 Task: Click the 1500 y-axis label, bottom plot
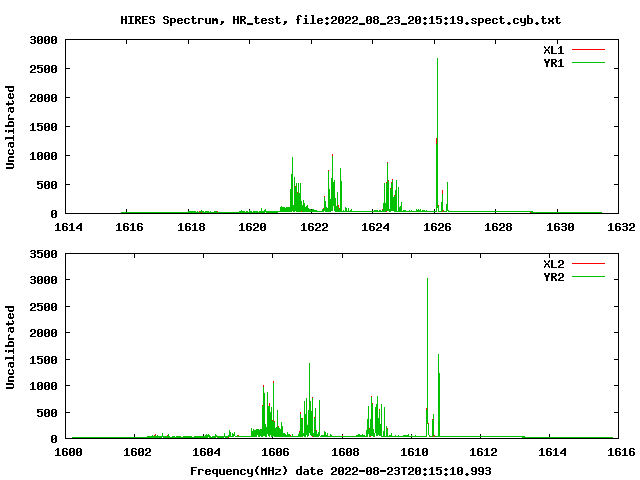(x=44, y=360)
